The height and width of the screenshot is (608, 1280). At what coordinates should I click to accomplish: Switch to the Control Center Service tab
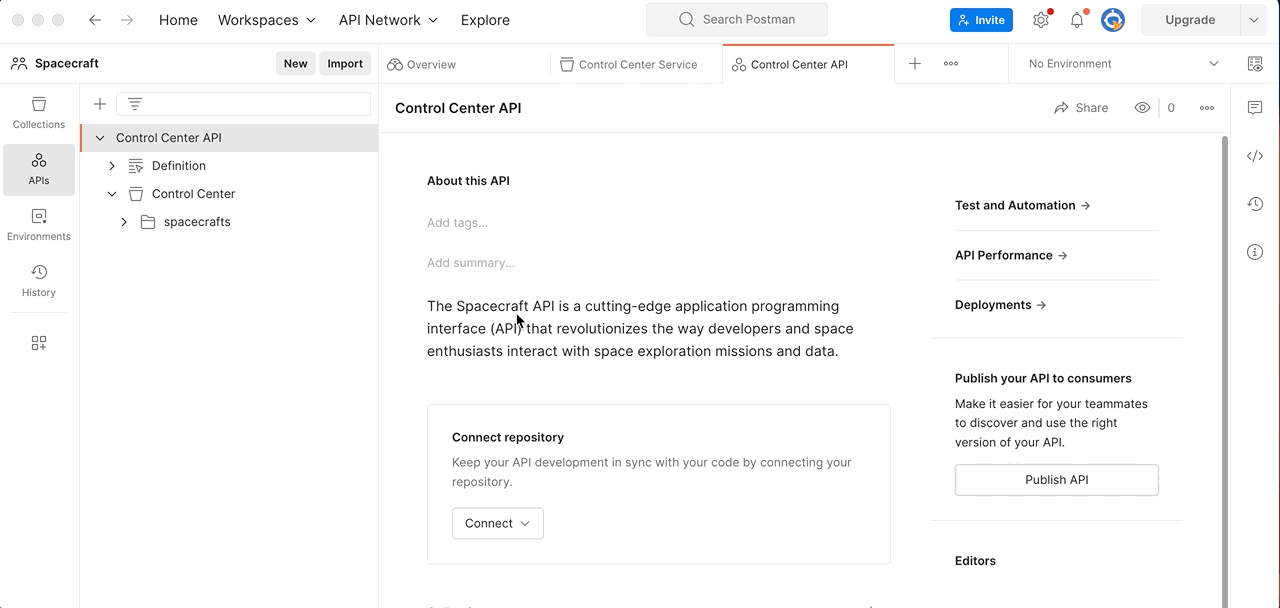click(637, 63)
